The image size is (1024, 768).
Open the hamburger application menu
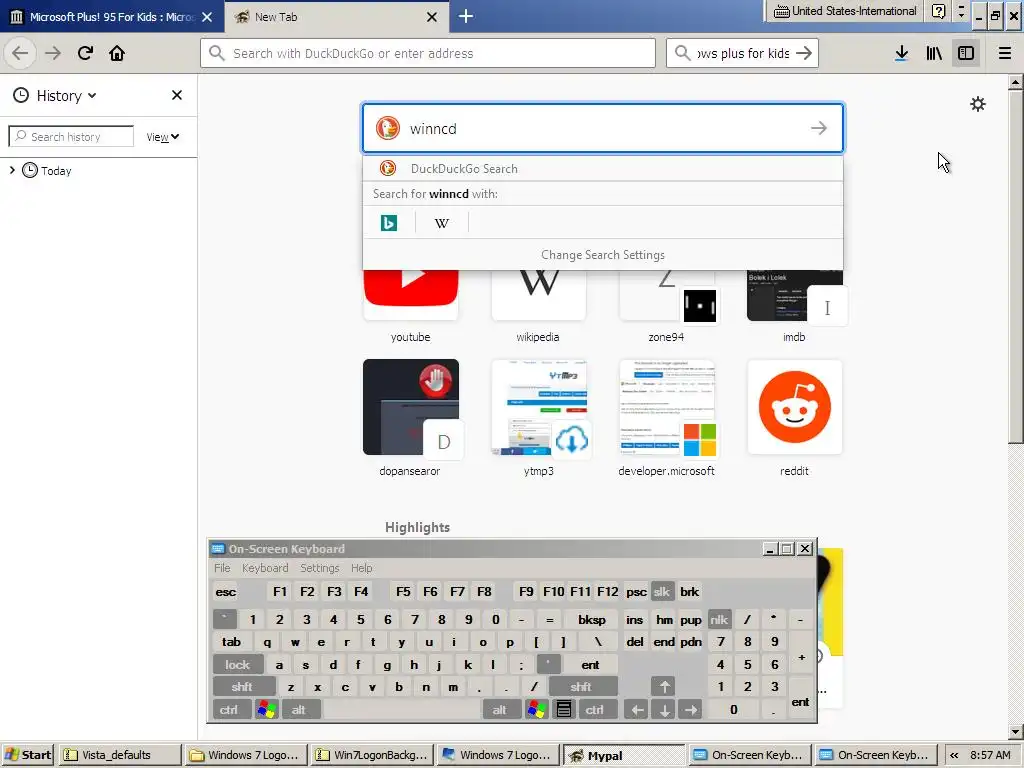(1004, 53)
